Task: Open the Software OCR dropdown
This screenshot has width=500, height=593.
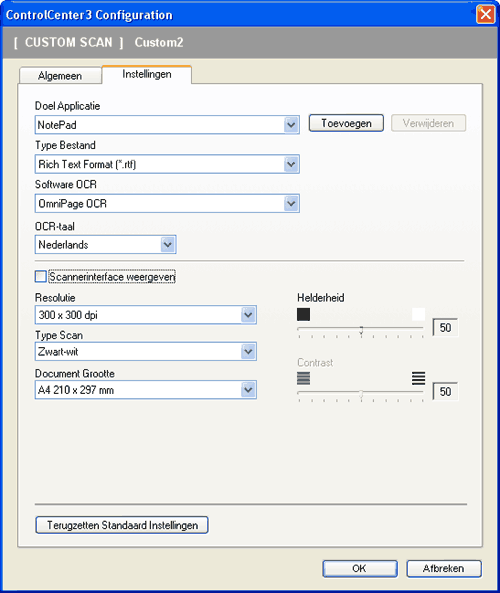Action: 291,203
